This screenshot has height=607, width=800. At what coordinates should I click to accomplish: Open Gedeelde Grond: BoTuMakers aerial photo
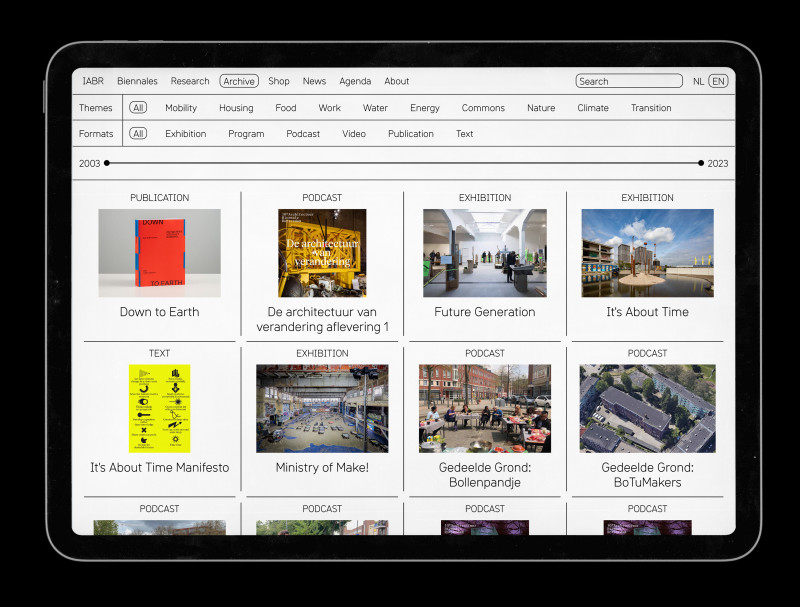point(647,409)
